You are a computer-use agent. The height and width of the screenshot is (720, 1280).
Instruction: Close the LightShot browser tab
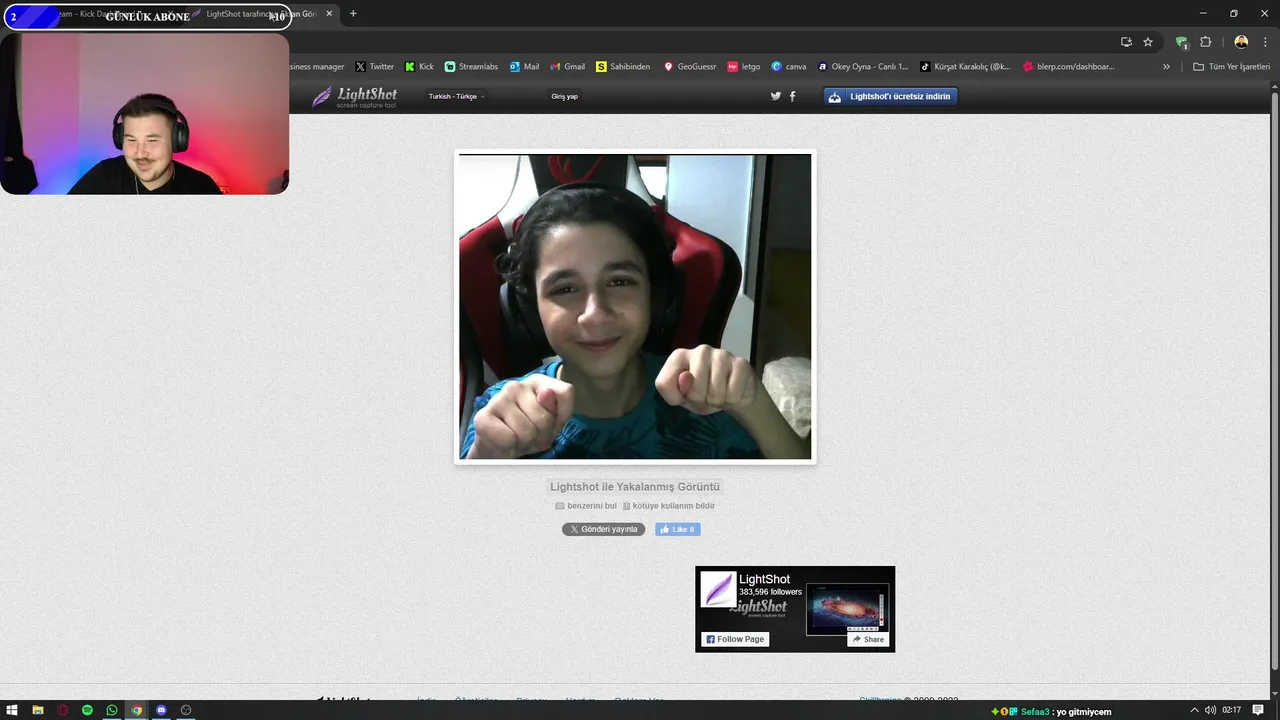click(329, 14)
